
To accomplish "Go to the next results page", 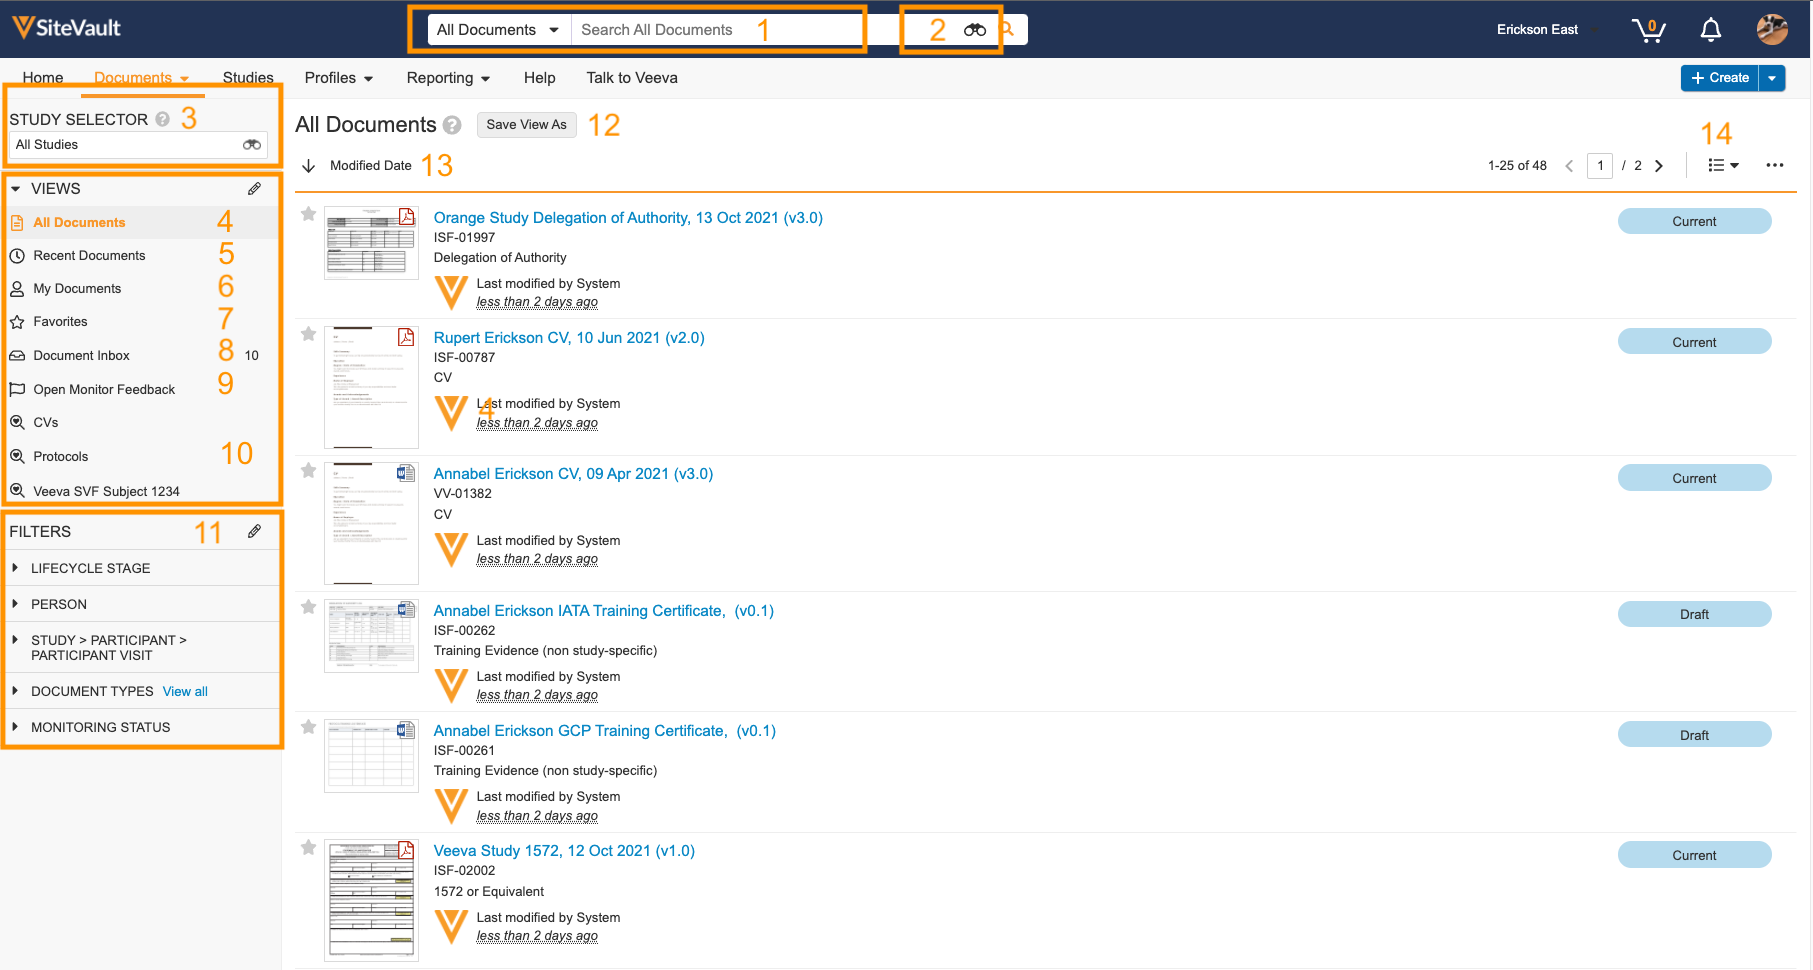I will click(1659, 166).
